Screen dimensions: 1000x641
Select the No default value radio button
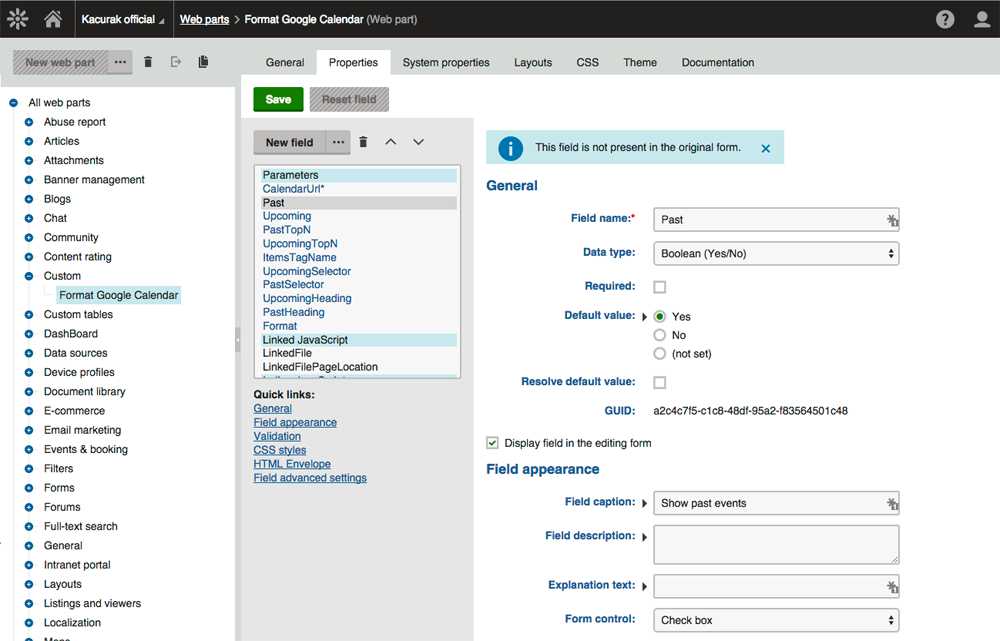pyautogui.click(x=659, y=335)
